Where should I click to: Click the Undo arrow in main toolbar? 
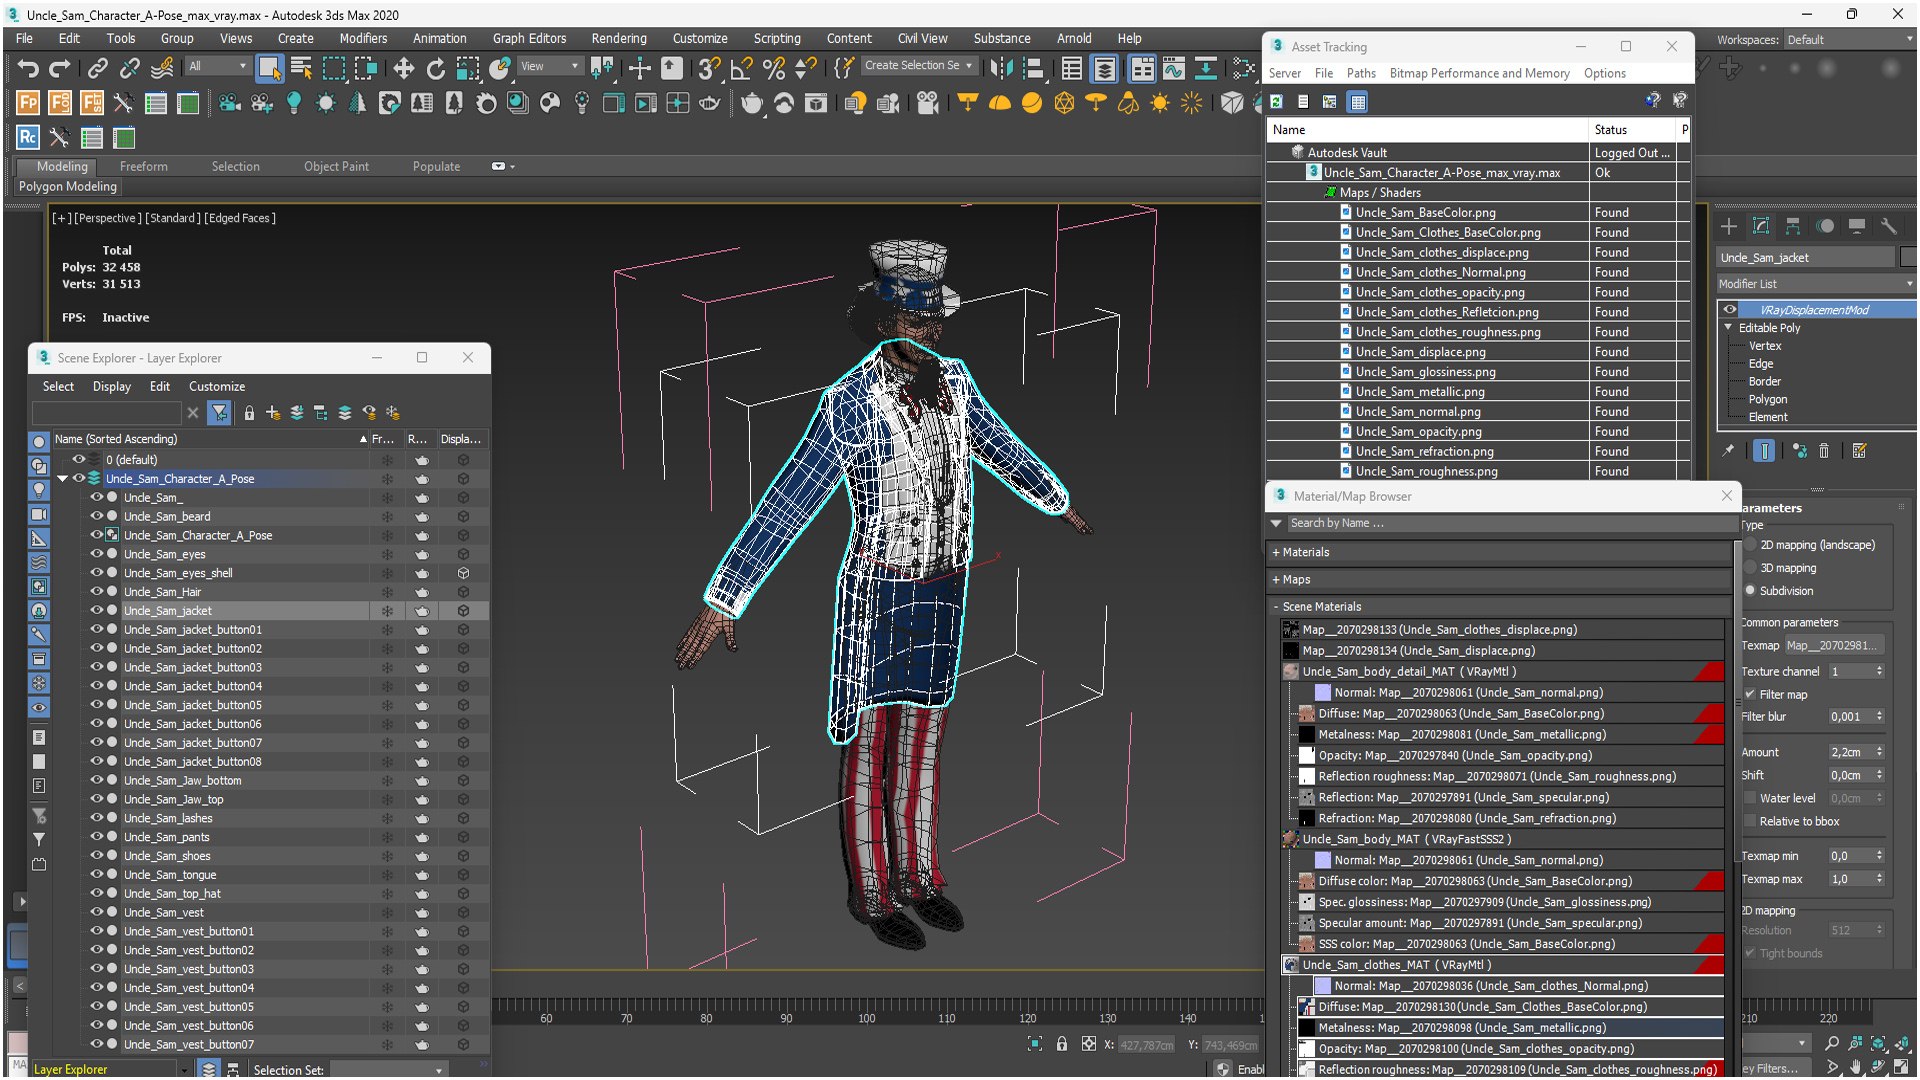point(28,68)
